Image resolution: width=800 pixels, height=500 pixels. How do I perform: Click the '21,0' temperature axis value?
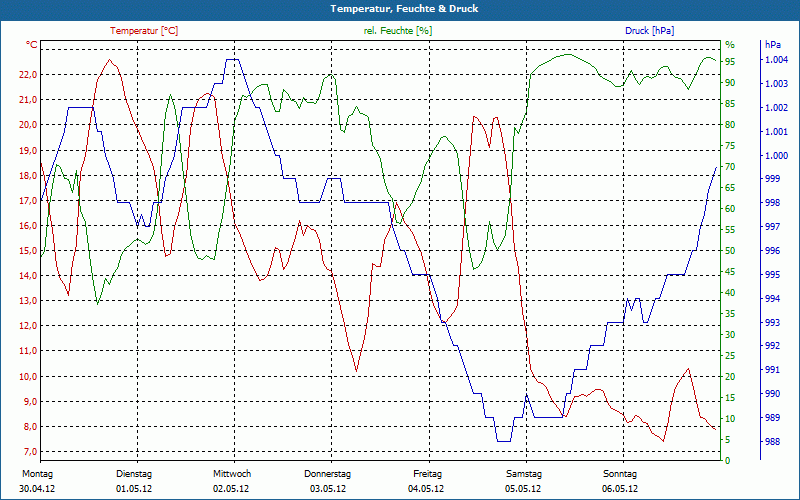pos(29,99)
